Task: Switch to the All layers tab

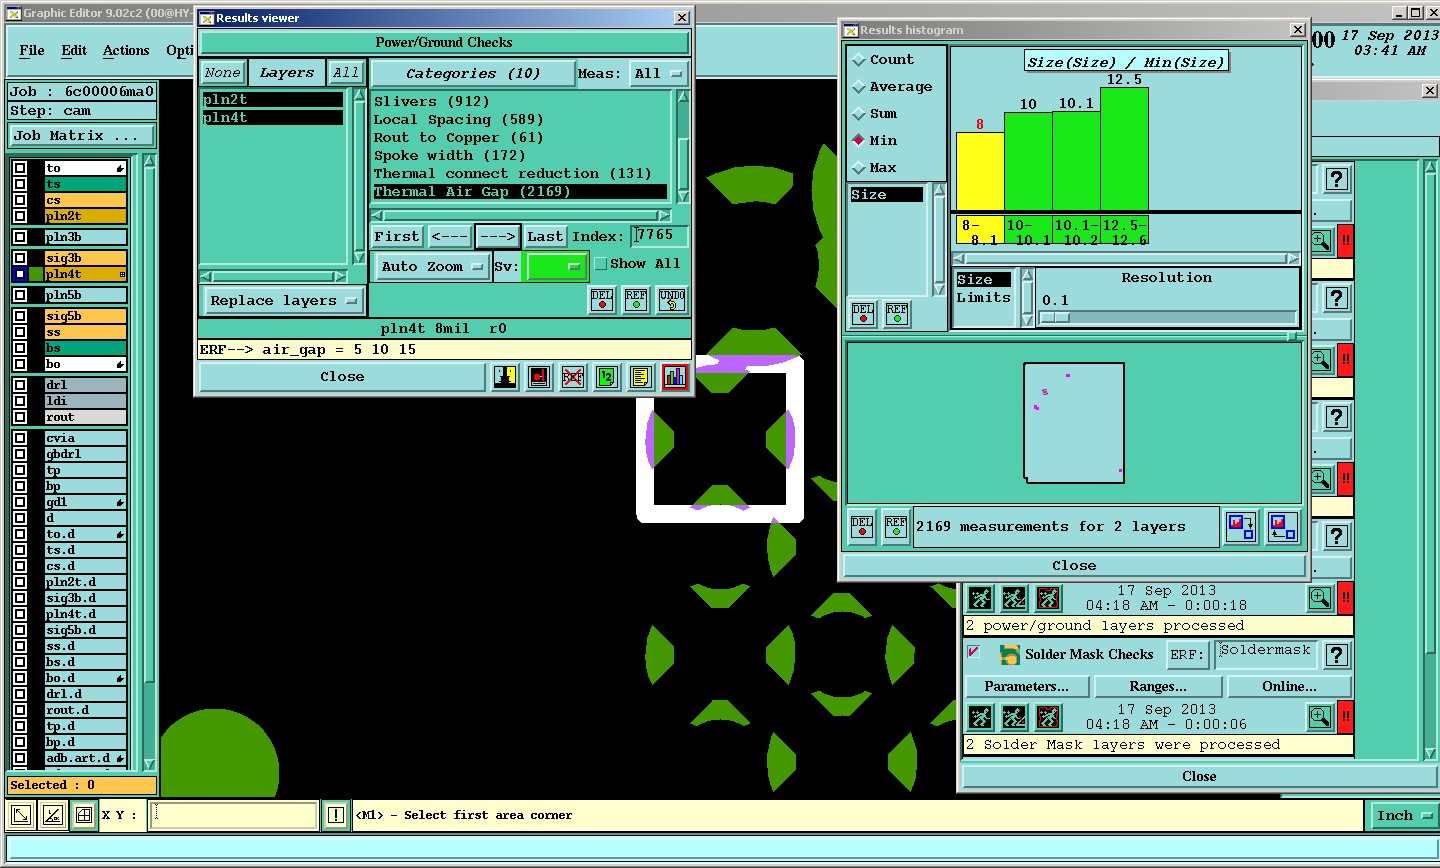Action: [x=346, y=72]
